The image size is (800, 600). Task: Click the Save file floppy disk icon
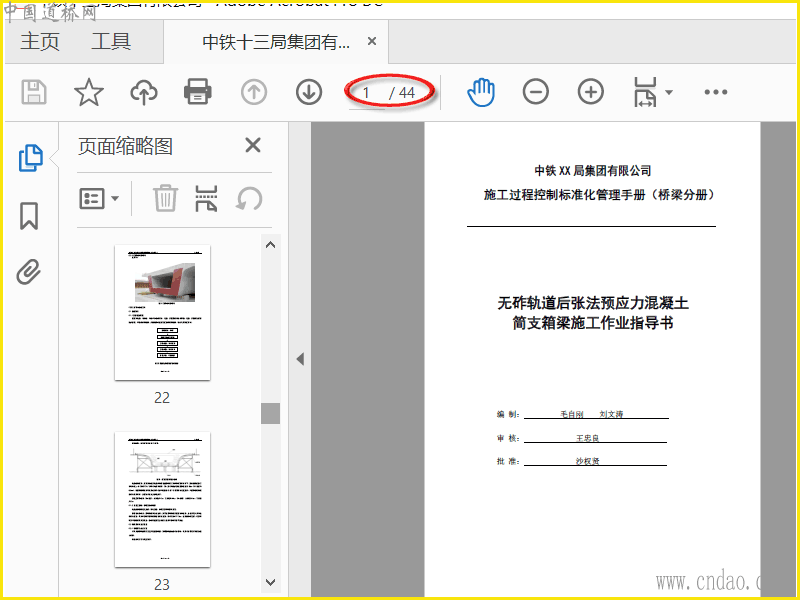(34, 92)
